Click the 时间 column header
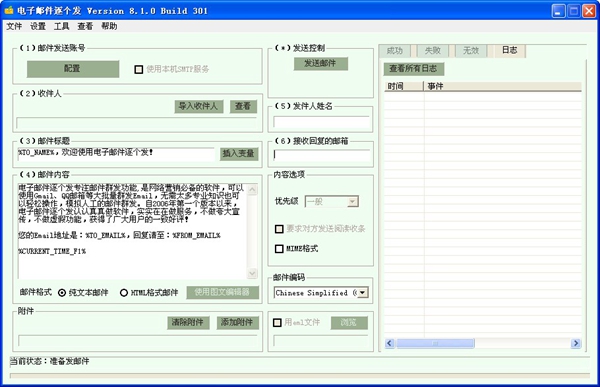 tap(403, 86)
